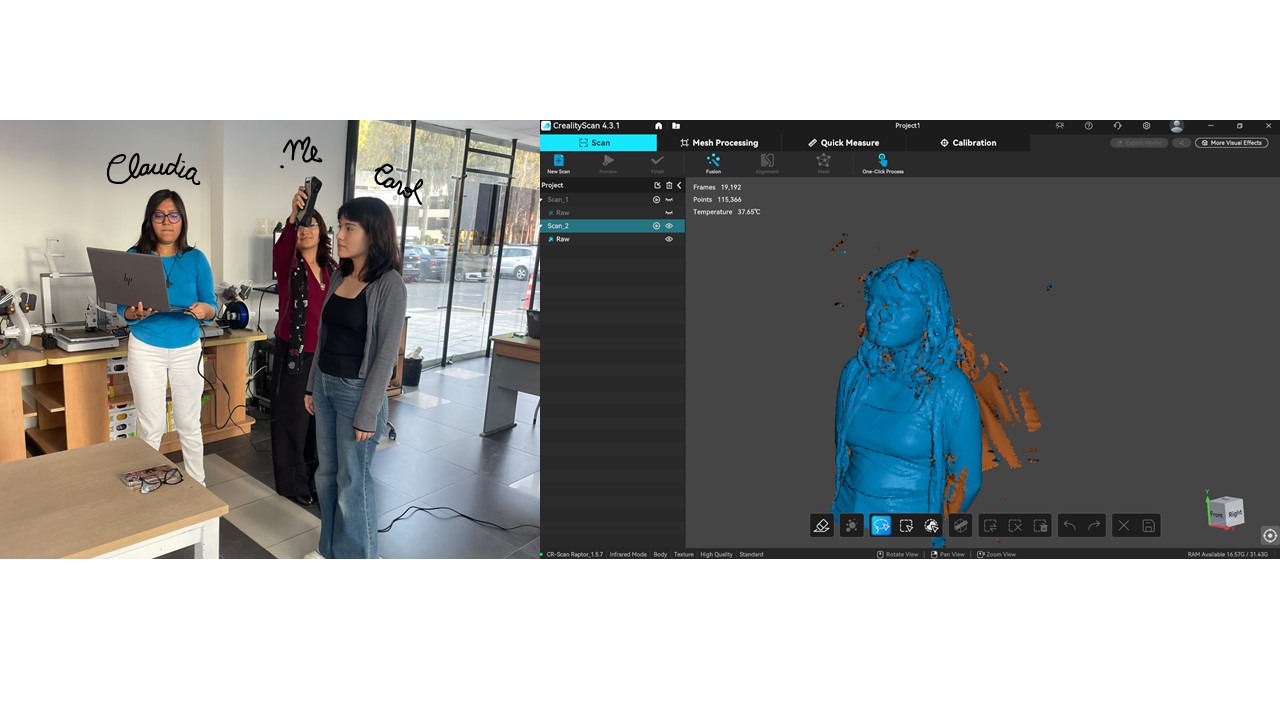This screenshot has height=720, width=1280.
Task: Show Scan_1 using its closed-eye icon
Action: pyautogui.click(x=669, y=199)
